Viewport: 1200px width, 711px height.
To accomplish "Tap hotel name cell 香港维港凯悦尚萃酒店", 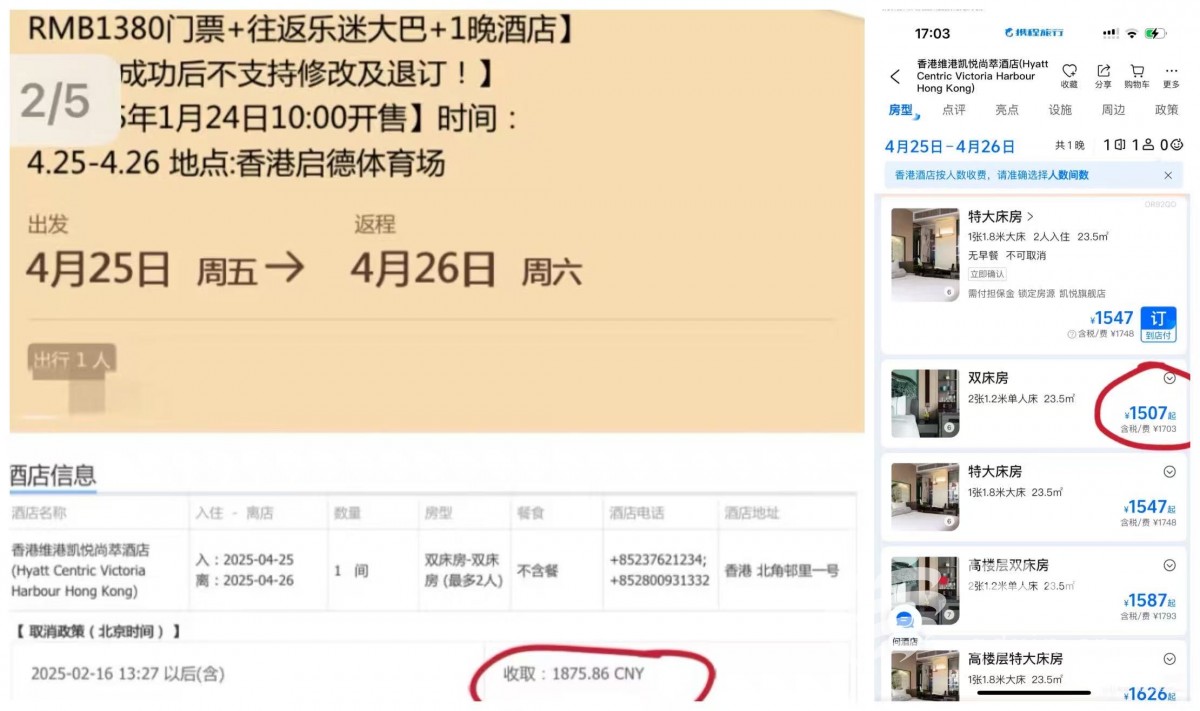I will pos(80,570).
